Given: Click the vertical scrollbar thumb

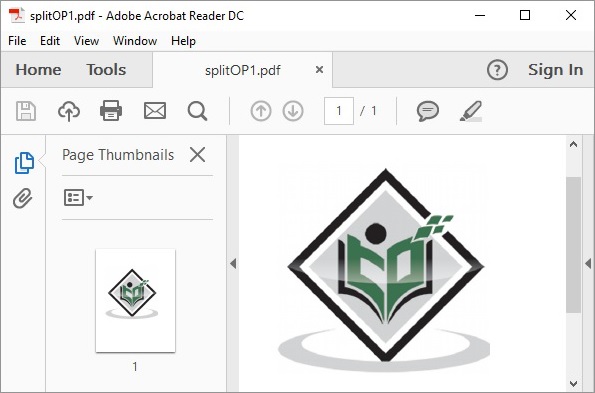Looking at the screenshot, I should [573, 245].
